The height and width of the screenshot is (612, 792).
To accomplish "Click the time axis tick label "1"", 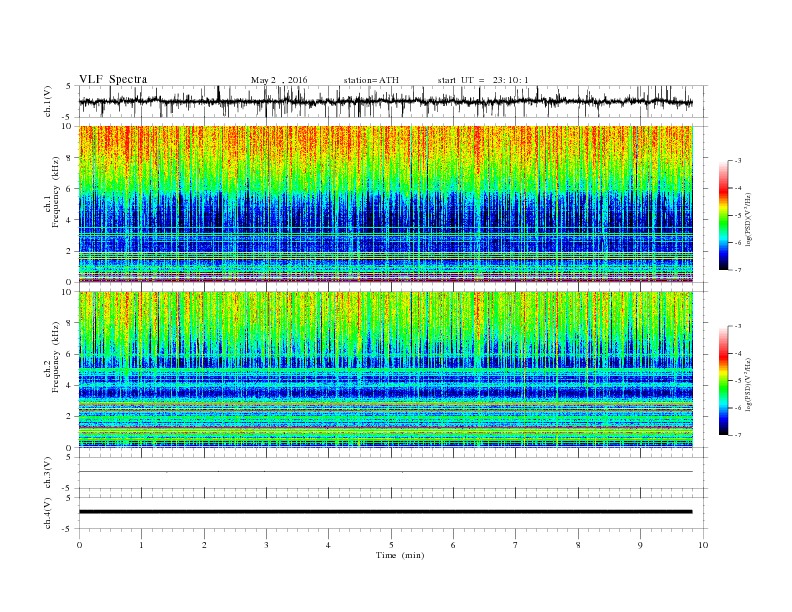I will click(x=141, y=545).
